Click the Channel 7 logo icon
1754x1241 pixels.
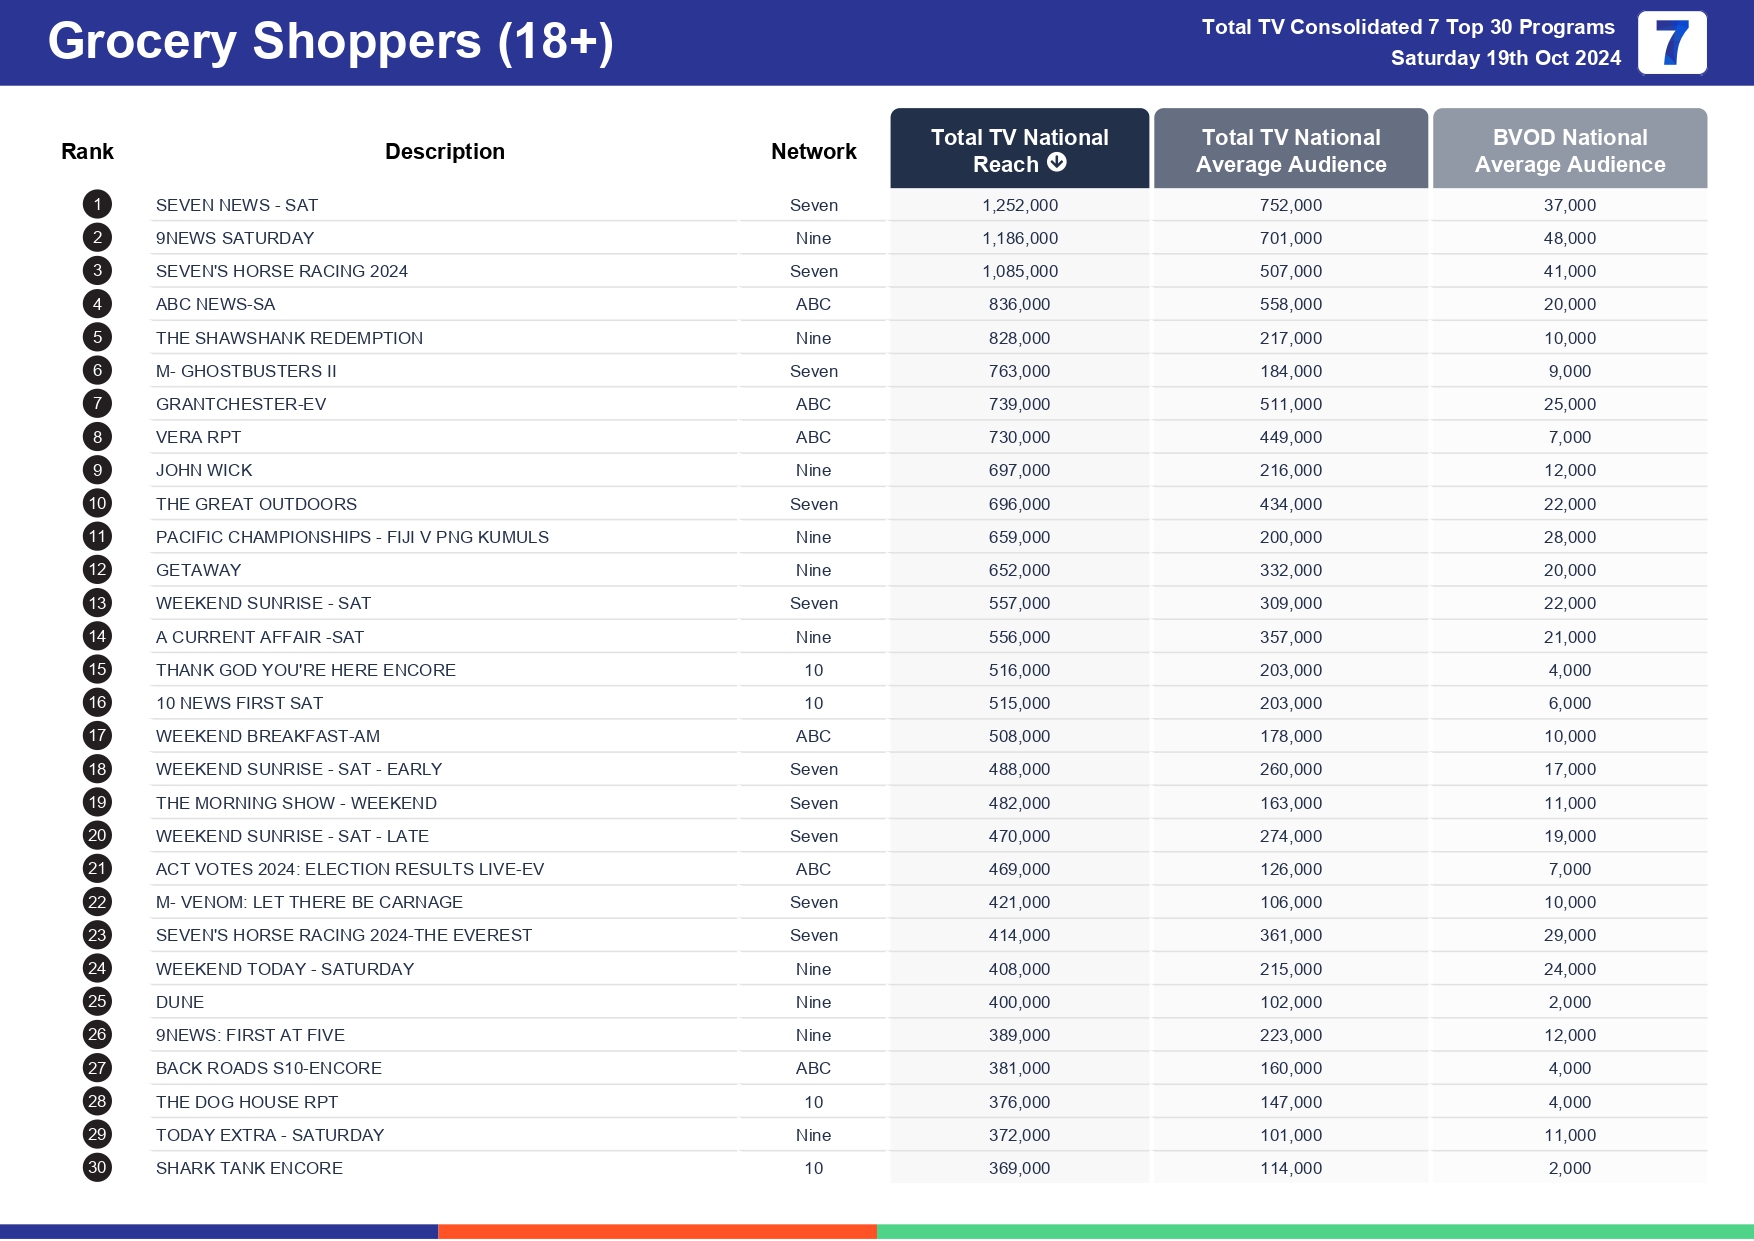pyautogui.click(x=1671, y=43)
